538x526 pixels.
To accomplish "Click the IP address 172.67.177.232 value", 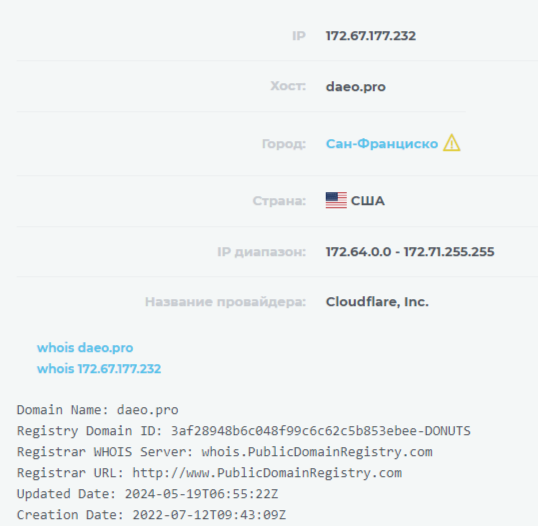I will coord(371,36).
